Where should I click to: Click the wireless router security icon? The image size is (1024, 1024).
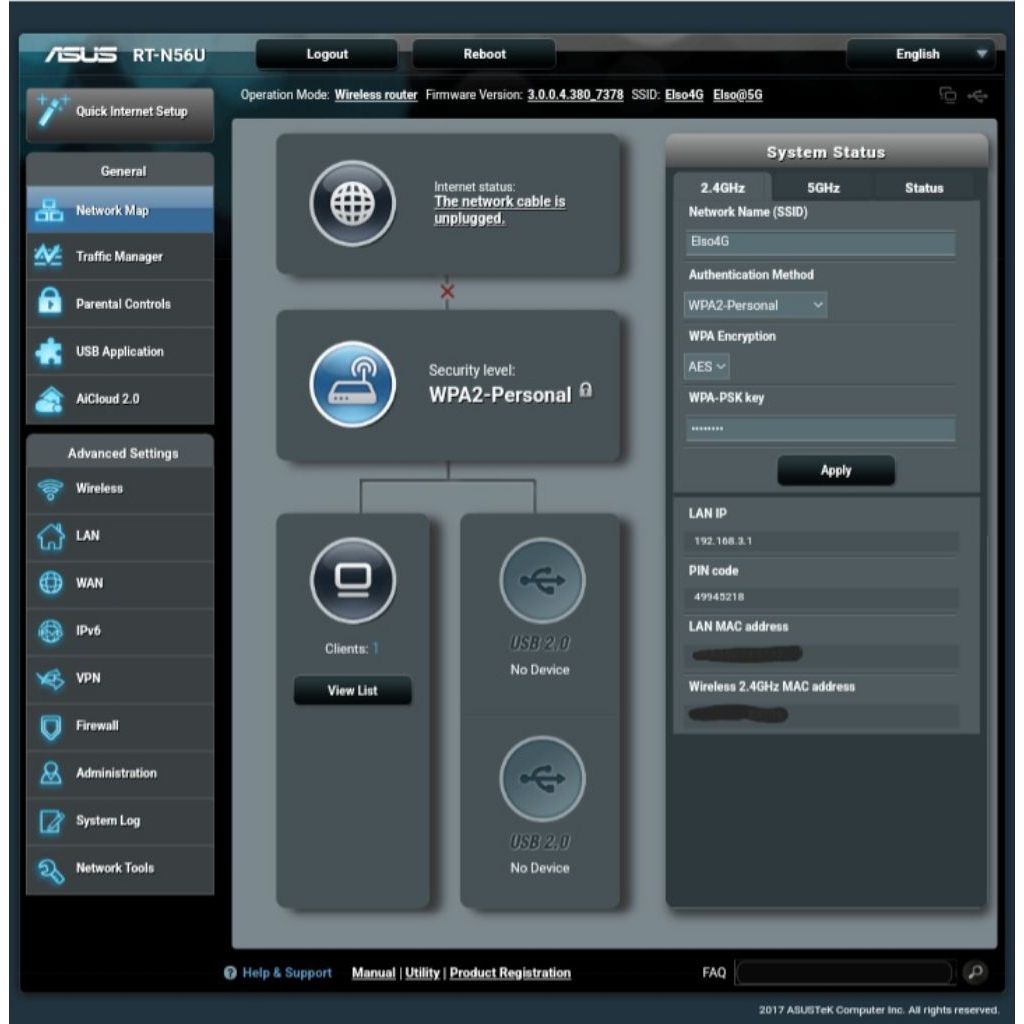352,384
